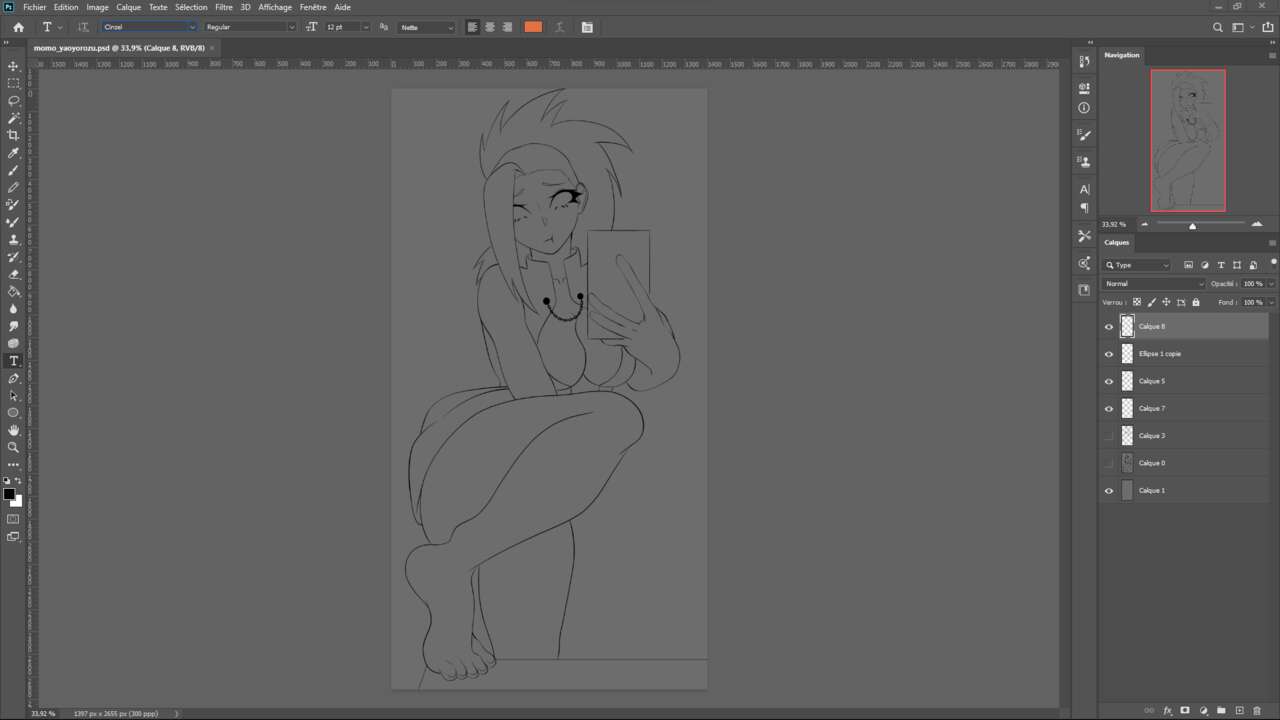Select the Zoom tool in toolbar

coord(13,447)
